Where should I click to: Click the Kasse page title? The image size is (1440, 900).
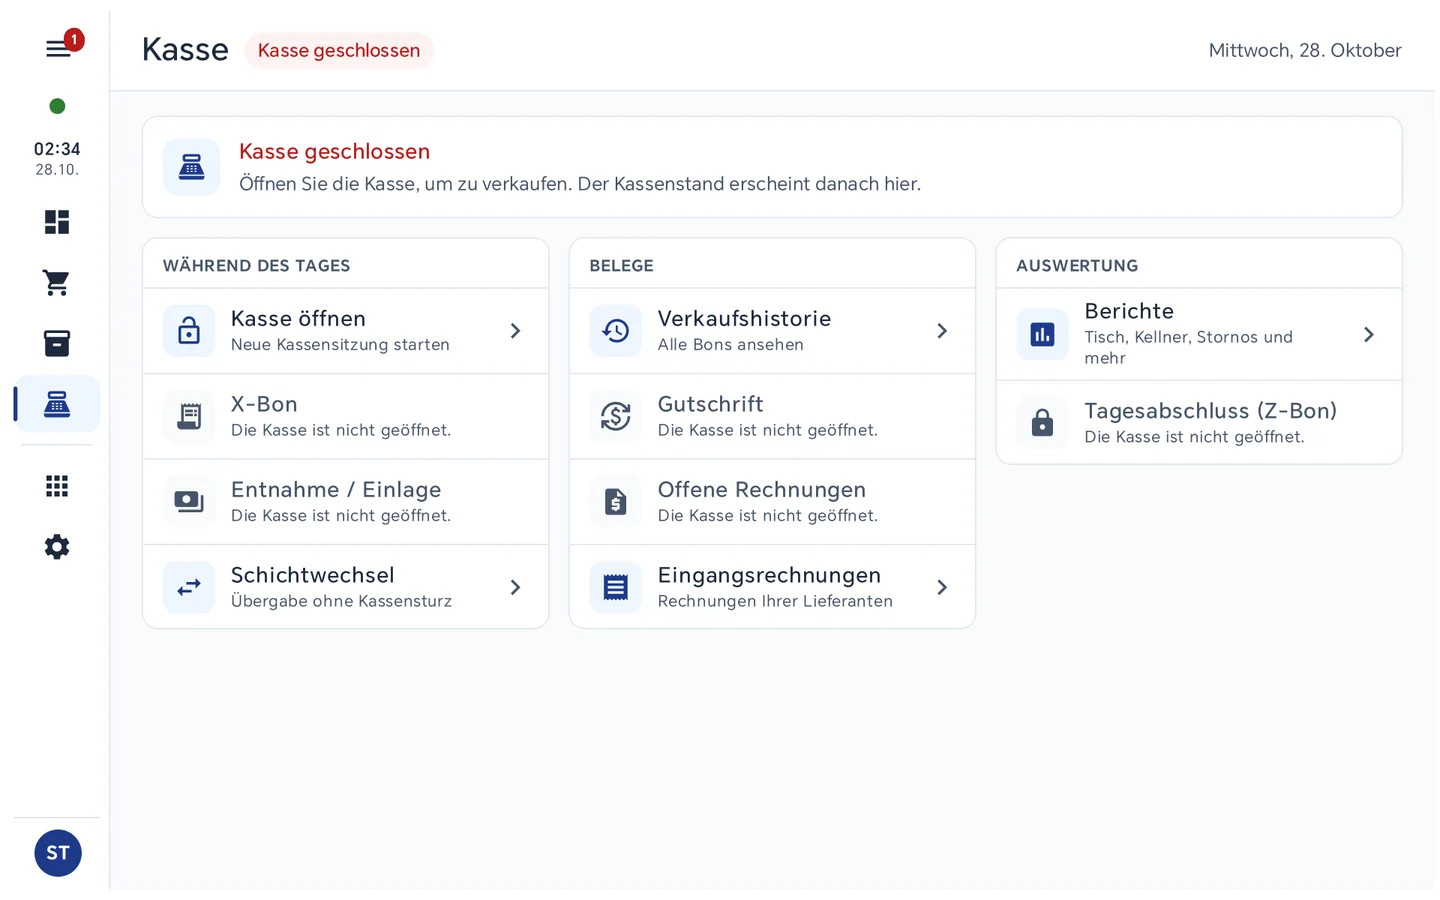(x=185, y=49)
